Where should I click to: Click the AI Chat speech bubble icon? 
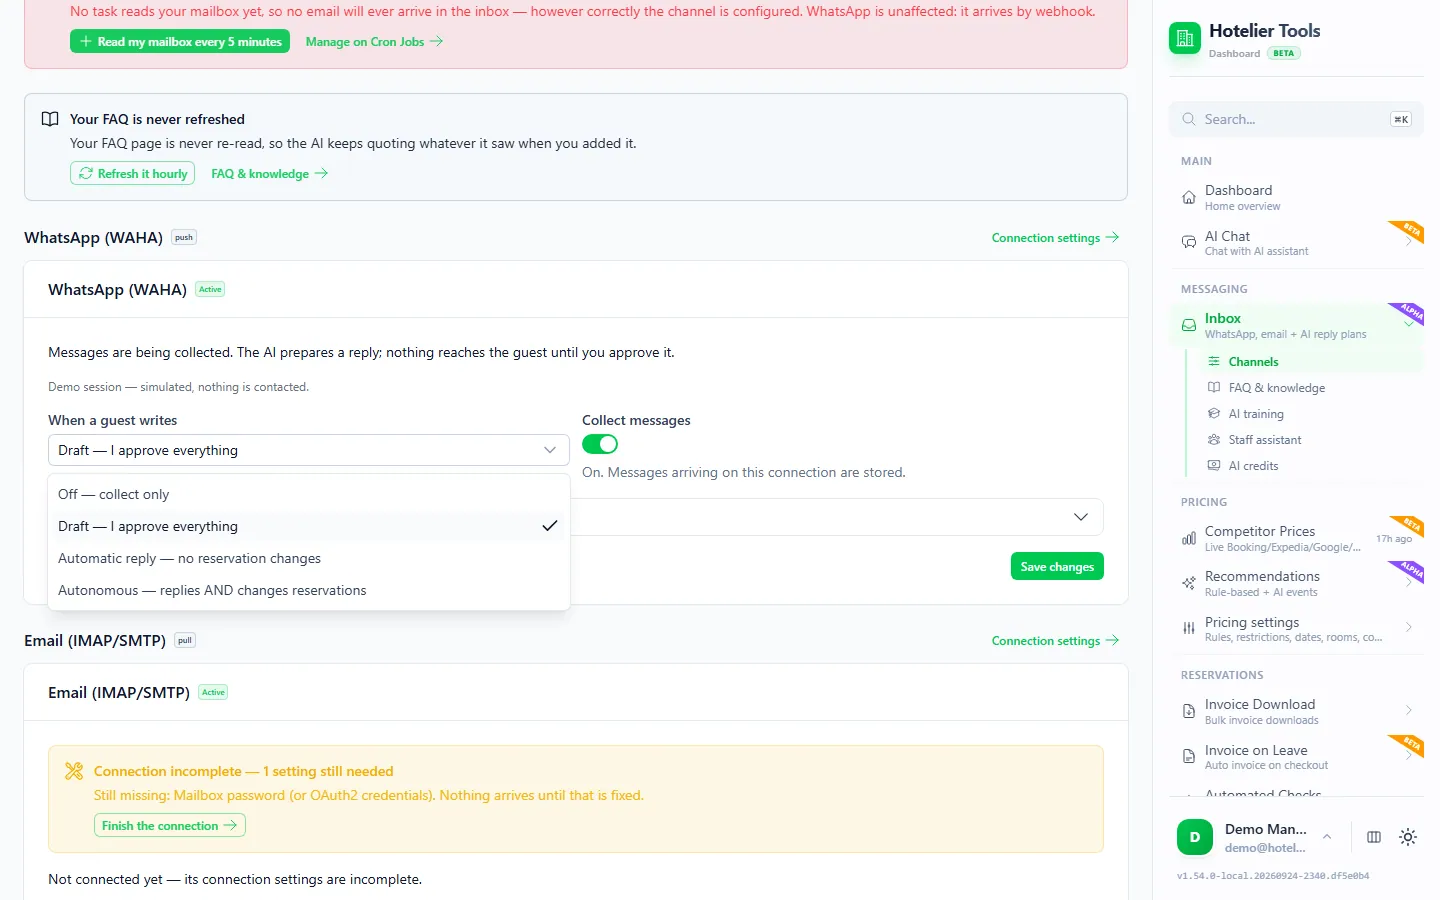pos(1189,242)
